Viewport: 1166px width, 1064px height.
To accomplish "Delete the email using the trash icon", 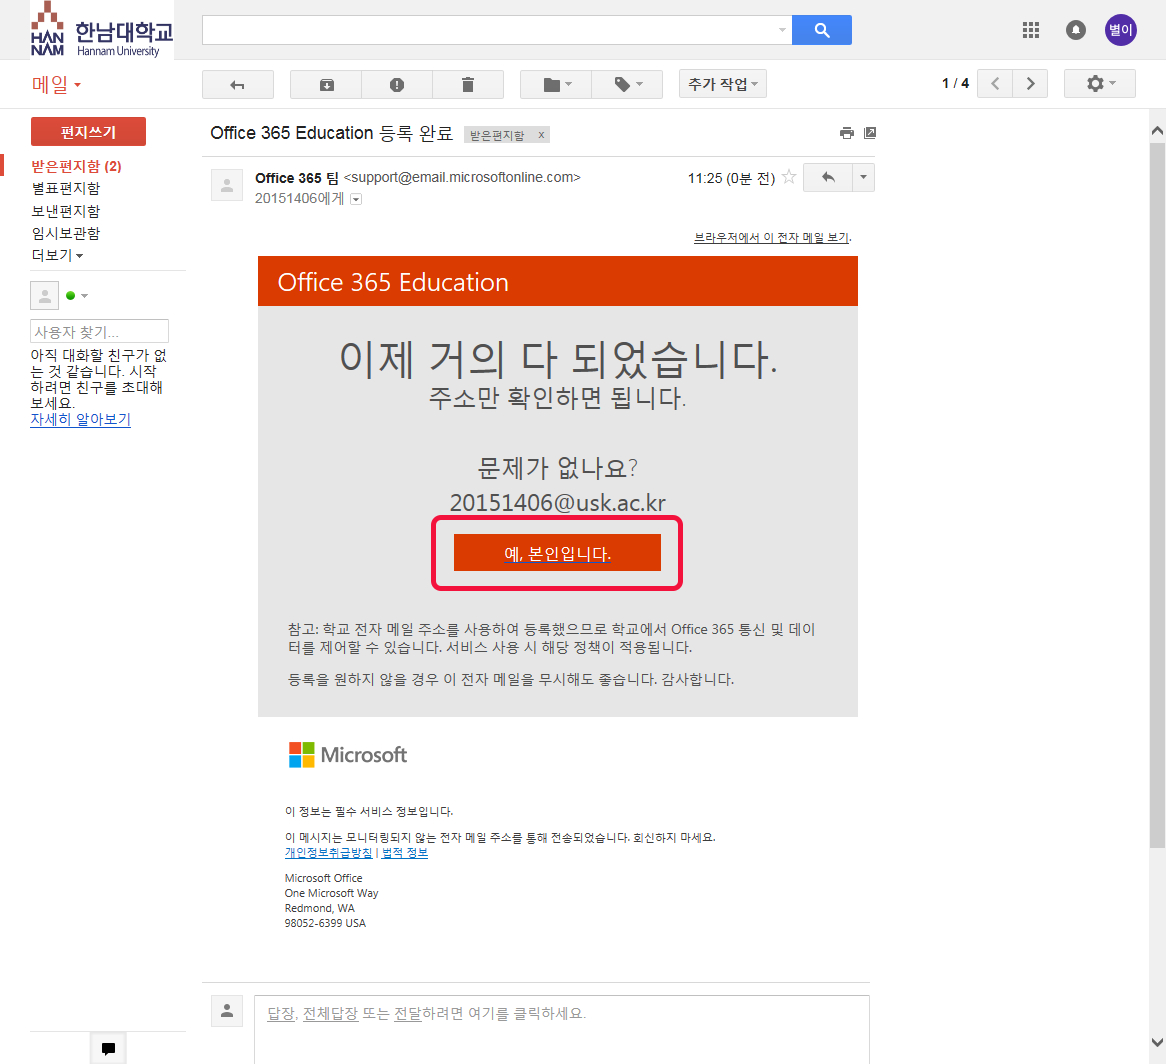I will (x=468, y=84).
